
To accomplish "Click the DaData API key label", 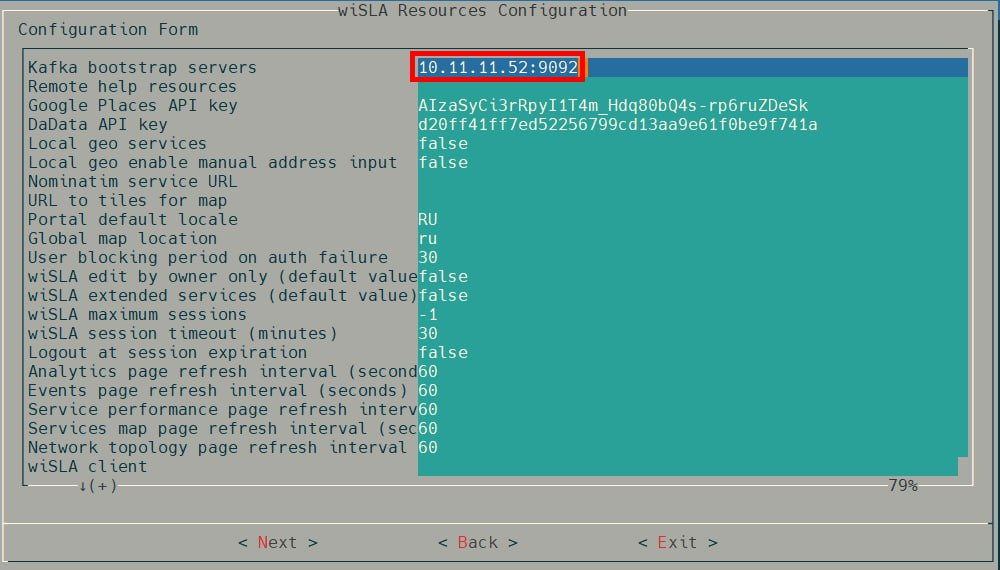I will pyautogui.click(x=98, y=125).
